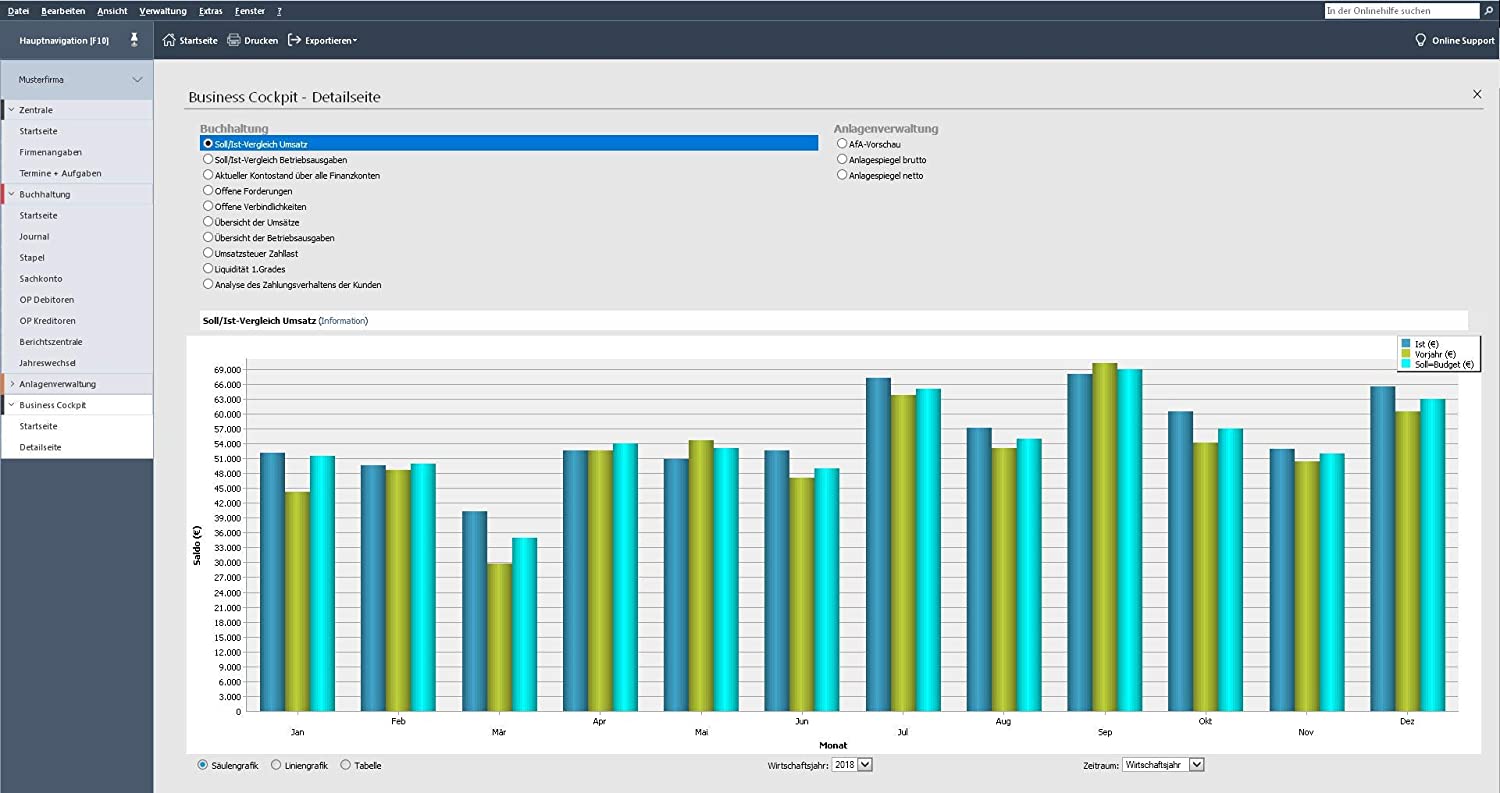
Task: Click the Information link next to chart title
Action: [x=343, y=321]
